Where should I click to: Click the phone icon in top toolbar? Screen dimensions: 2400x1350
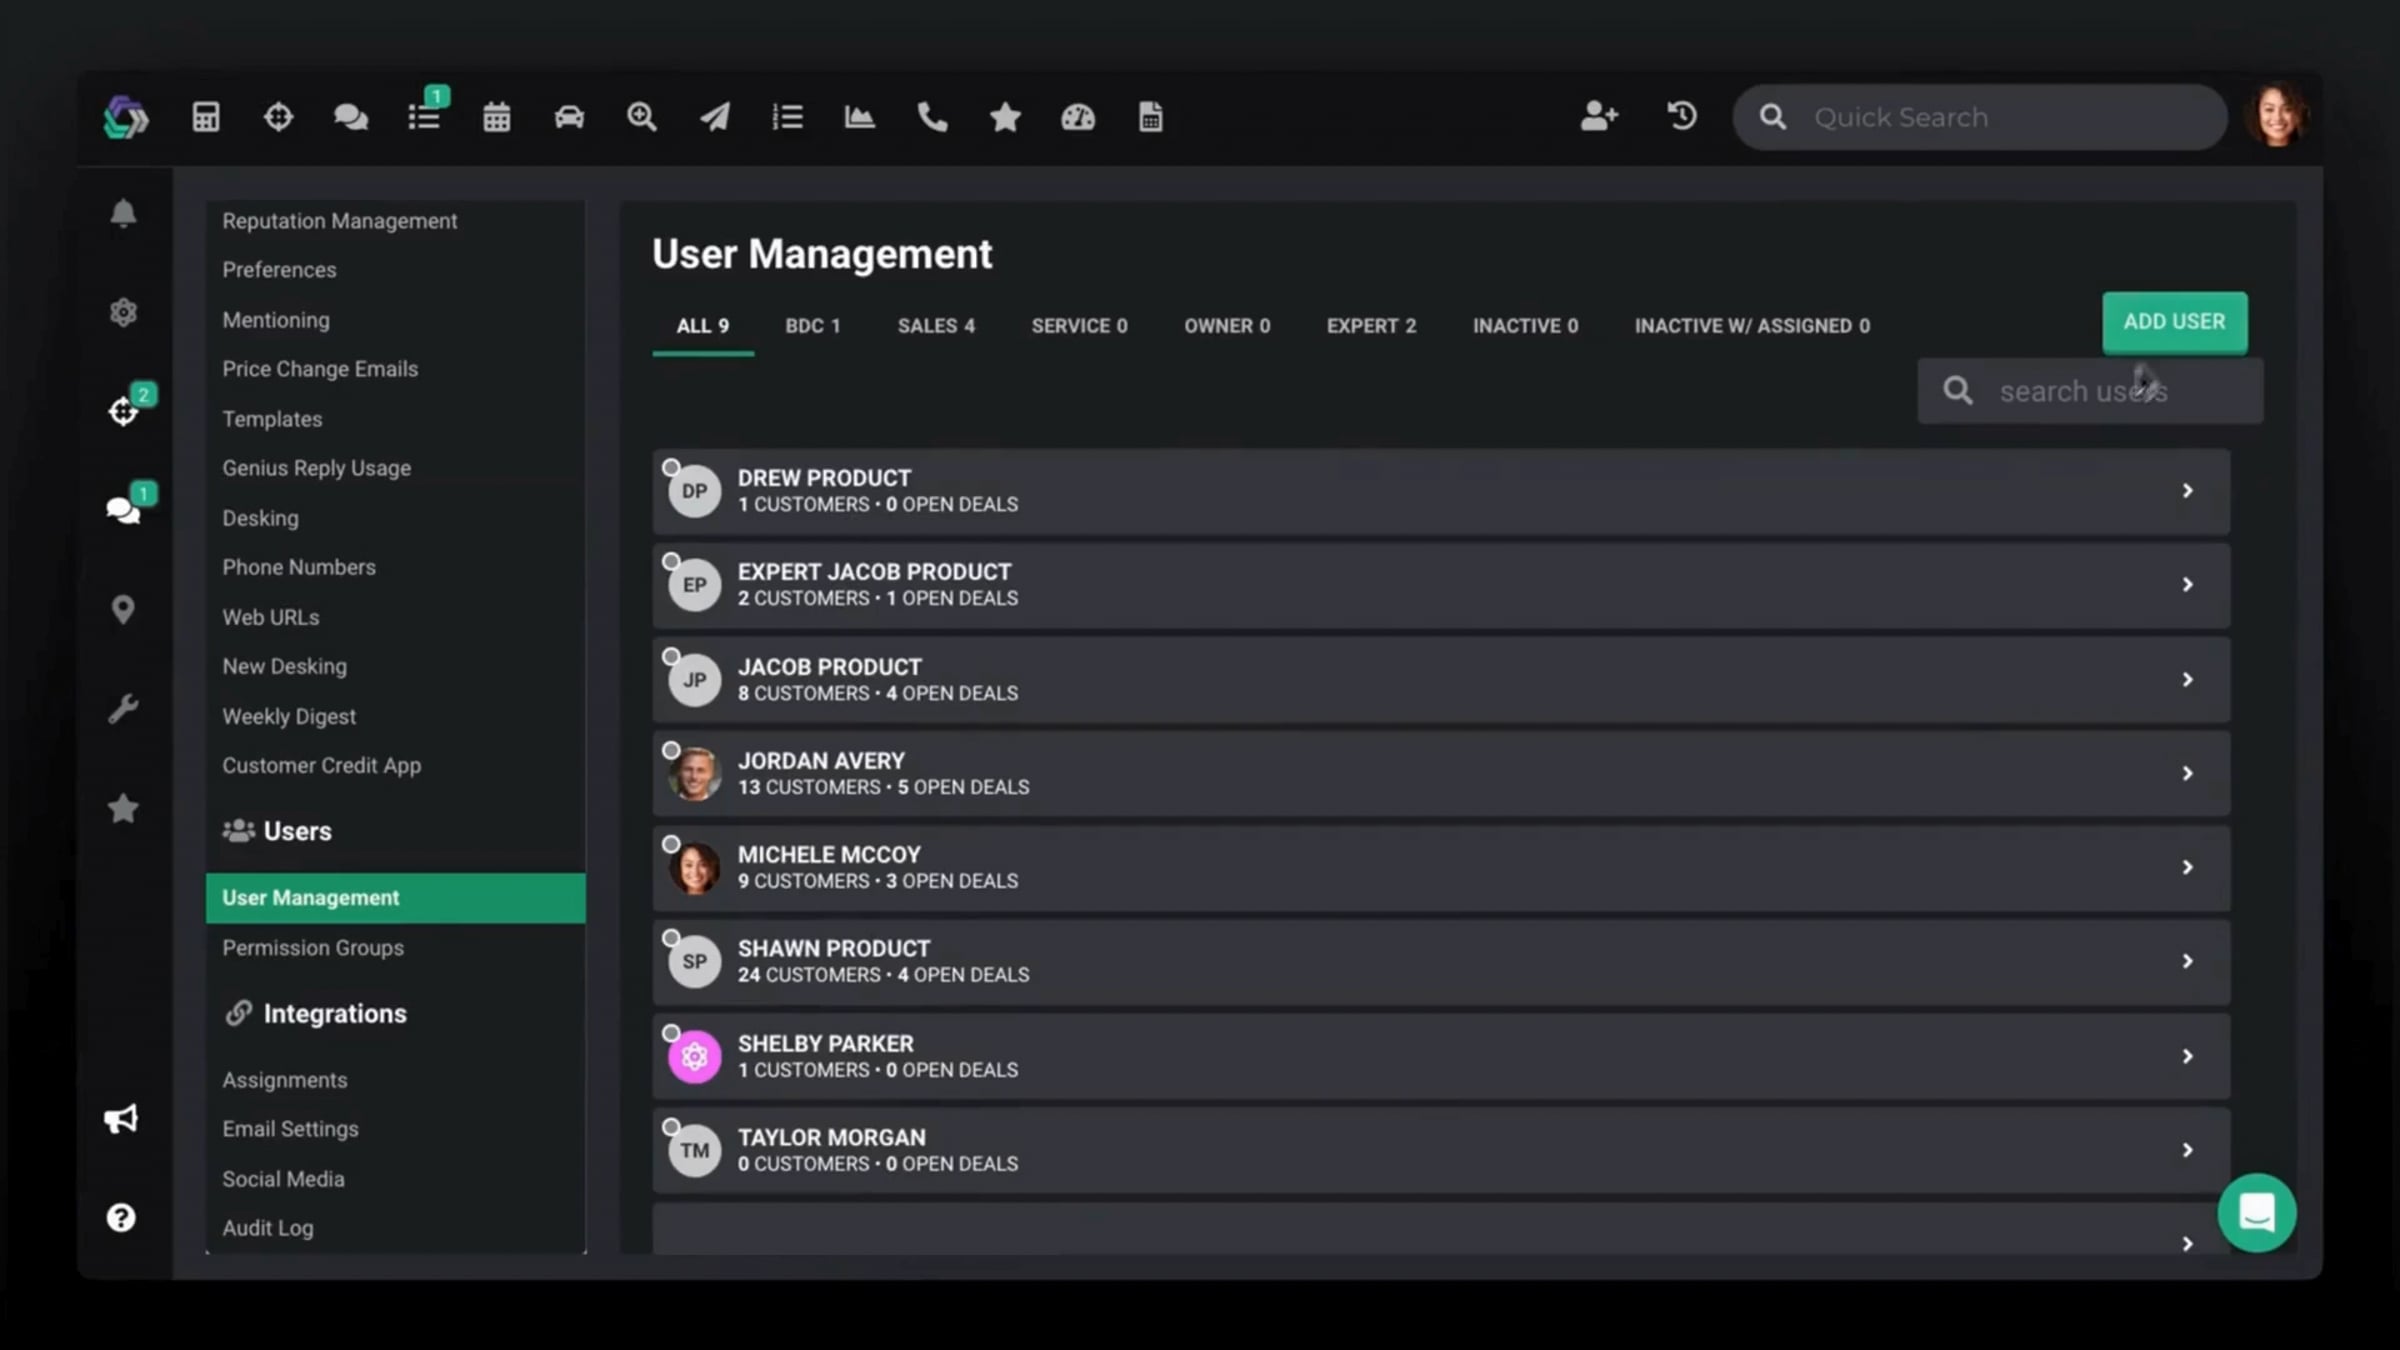932,117
